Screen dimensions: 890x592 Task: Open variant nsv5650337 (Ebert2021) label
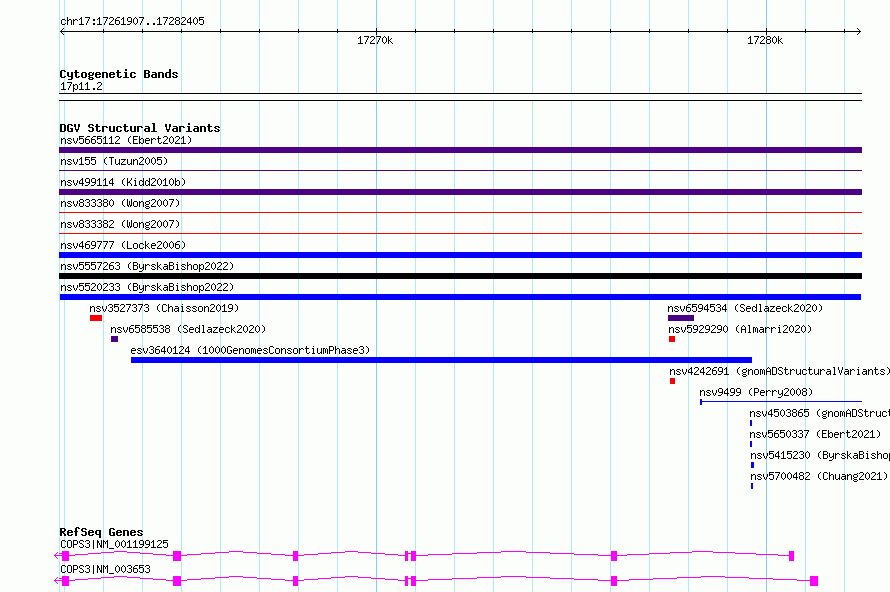tap(815, 434)
